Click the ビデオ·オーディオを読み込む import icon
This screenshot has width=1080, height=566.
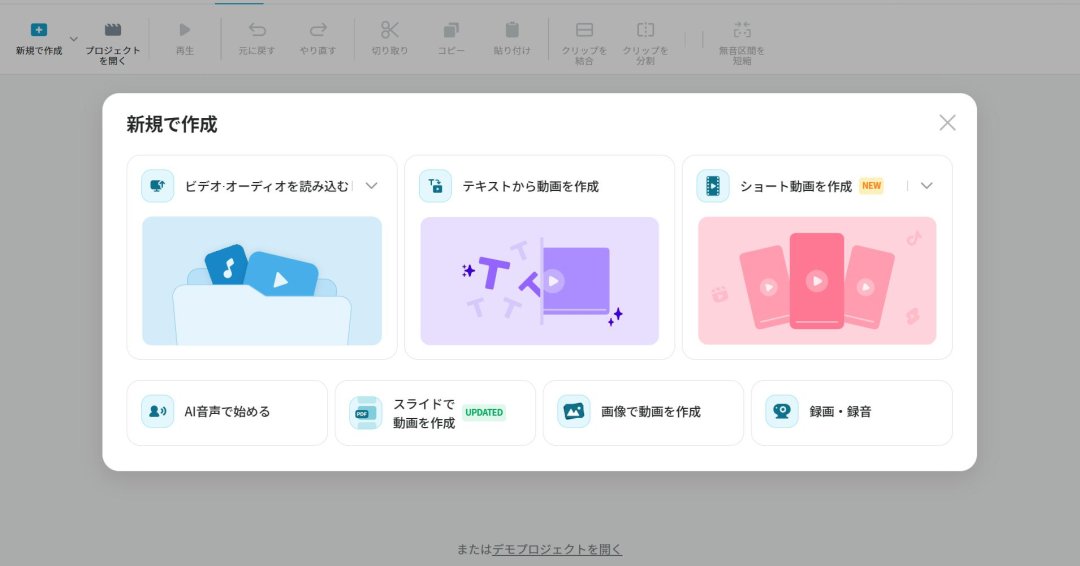pos(157,186)
